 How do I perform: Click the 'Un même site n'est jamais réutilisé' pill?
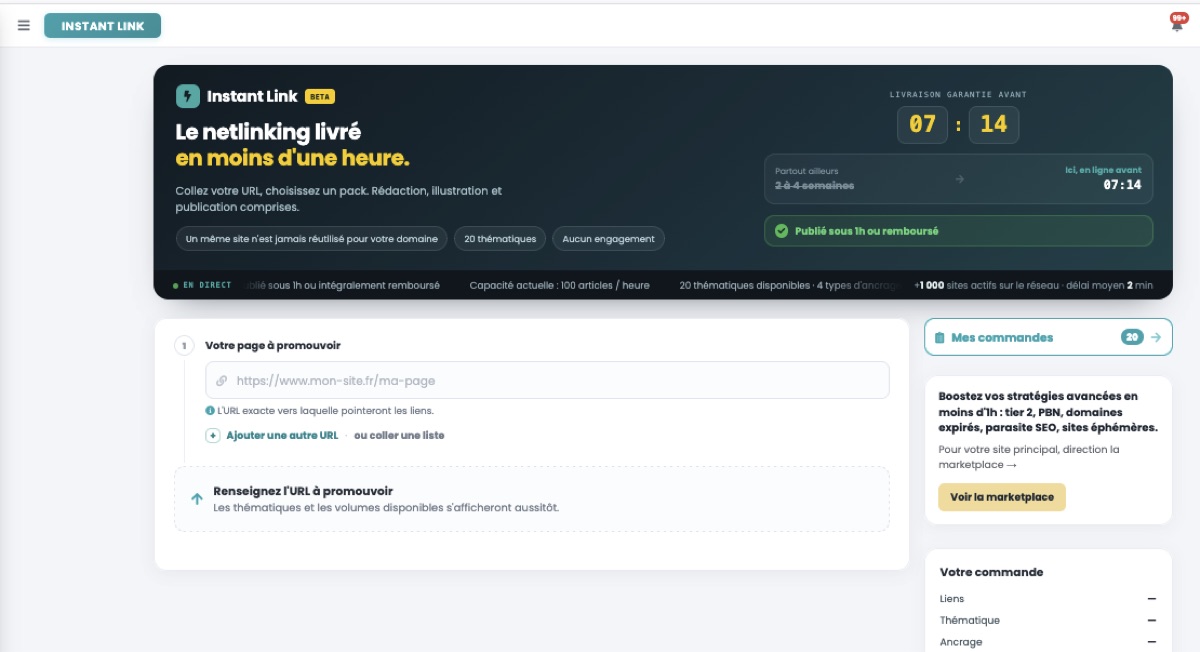[x=312, y=239]
